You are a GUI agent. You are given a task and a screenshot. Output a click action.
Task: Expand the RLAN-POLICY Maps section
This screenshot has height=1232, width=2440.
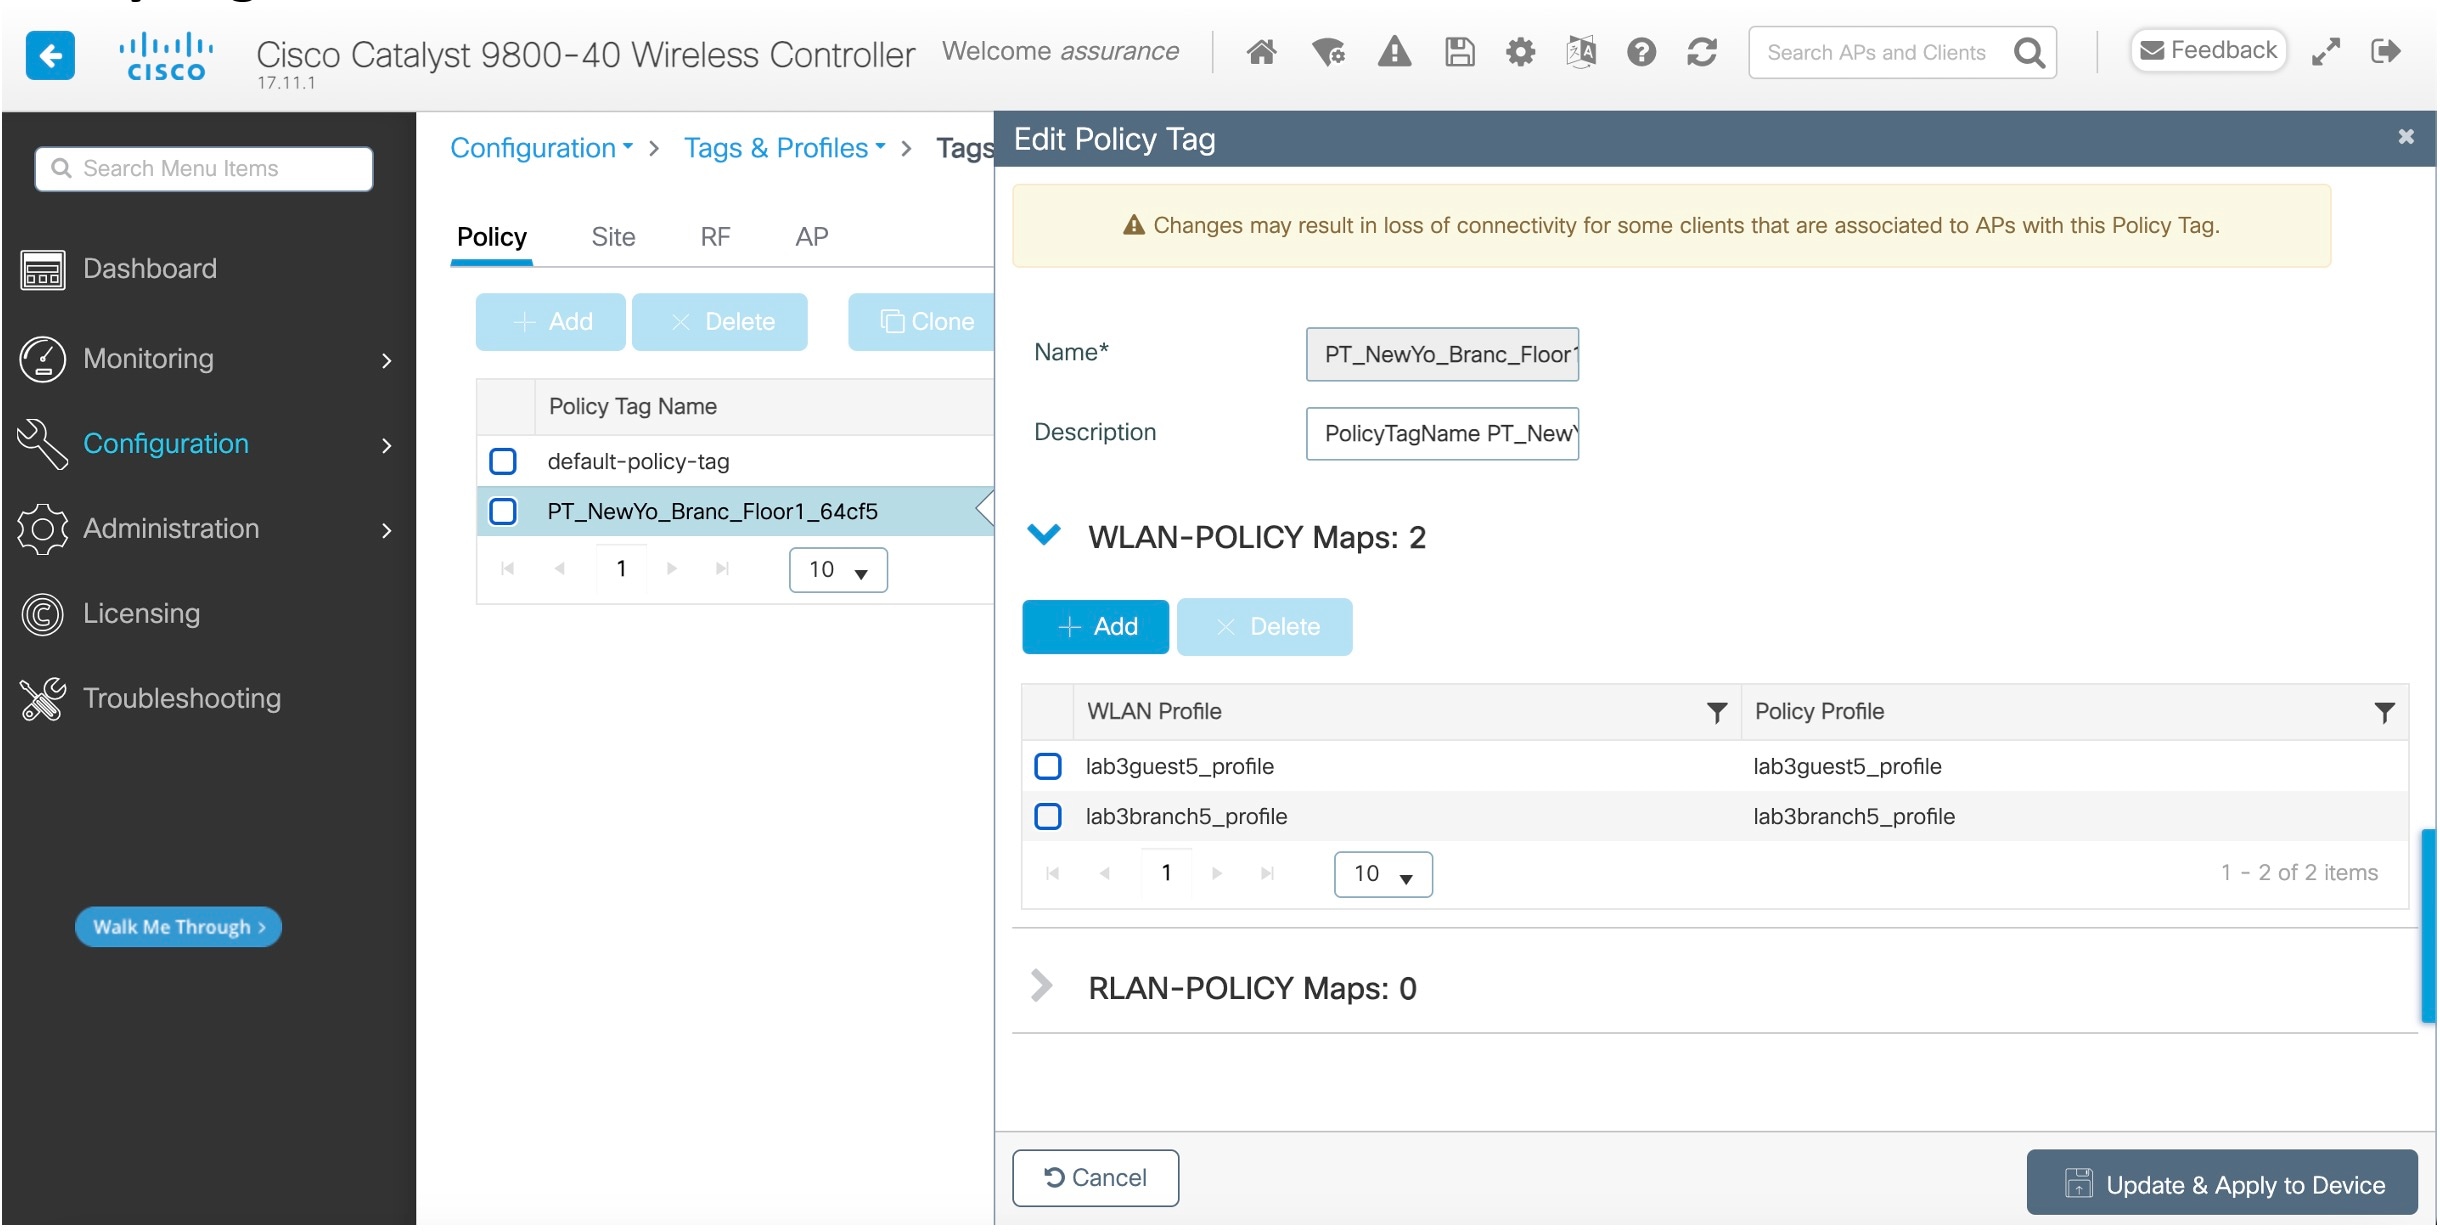point(1041,987)
